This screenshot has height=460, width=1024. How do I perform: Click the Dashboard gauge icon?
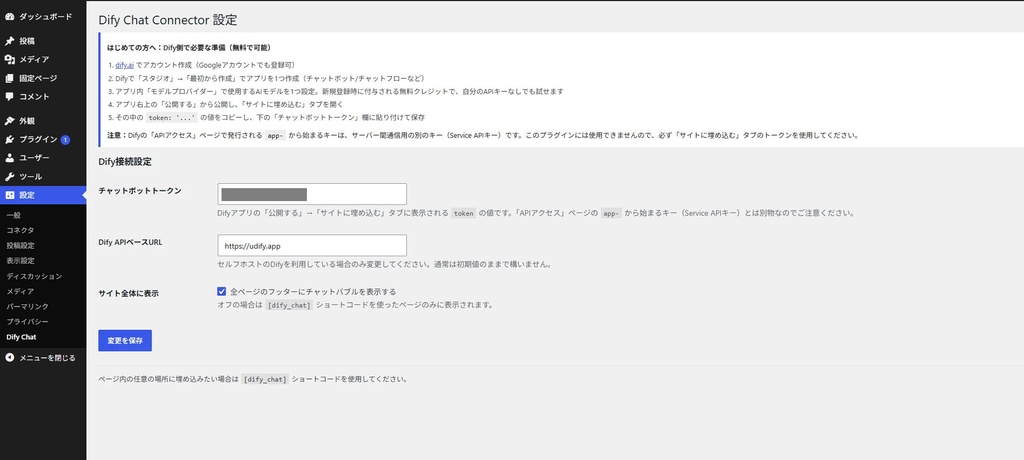pos(9,16)
